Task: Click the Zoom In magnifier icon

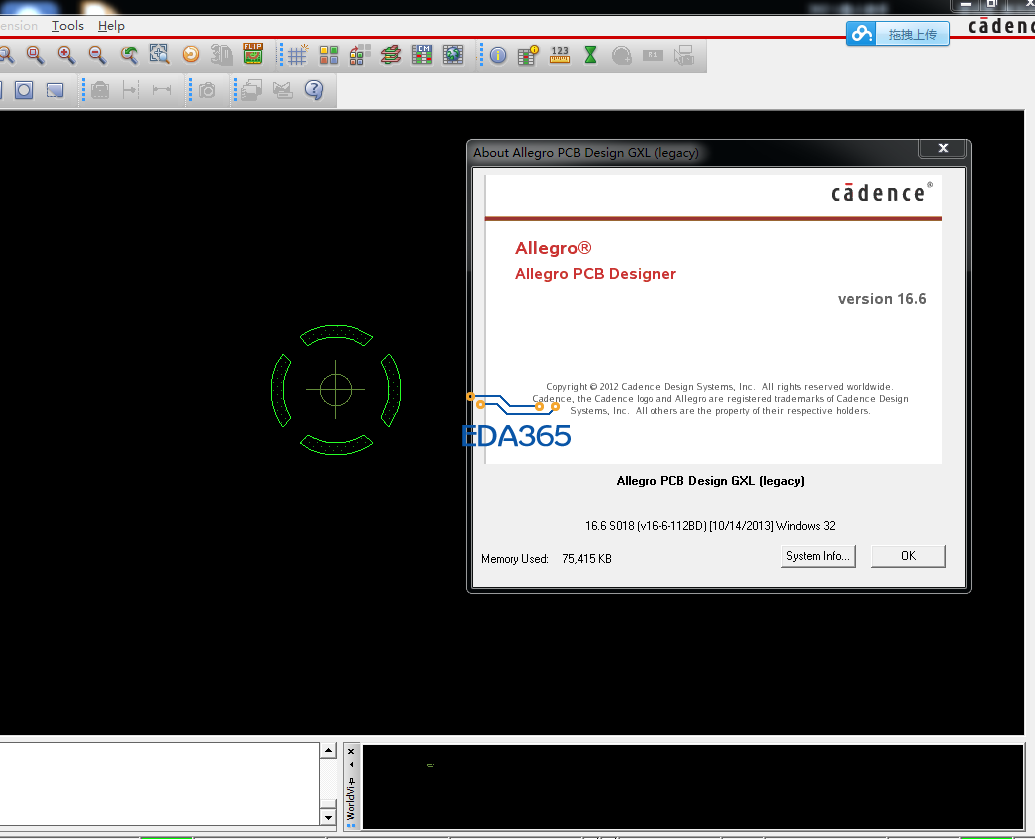Action: tap(66, 55)
